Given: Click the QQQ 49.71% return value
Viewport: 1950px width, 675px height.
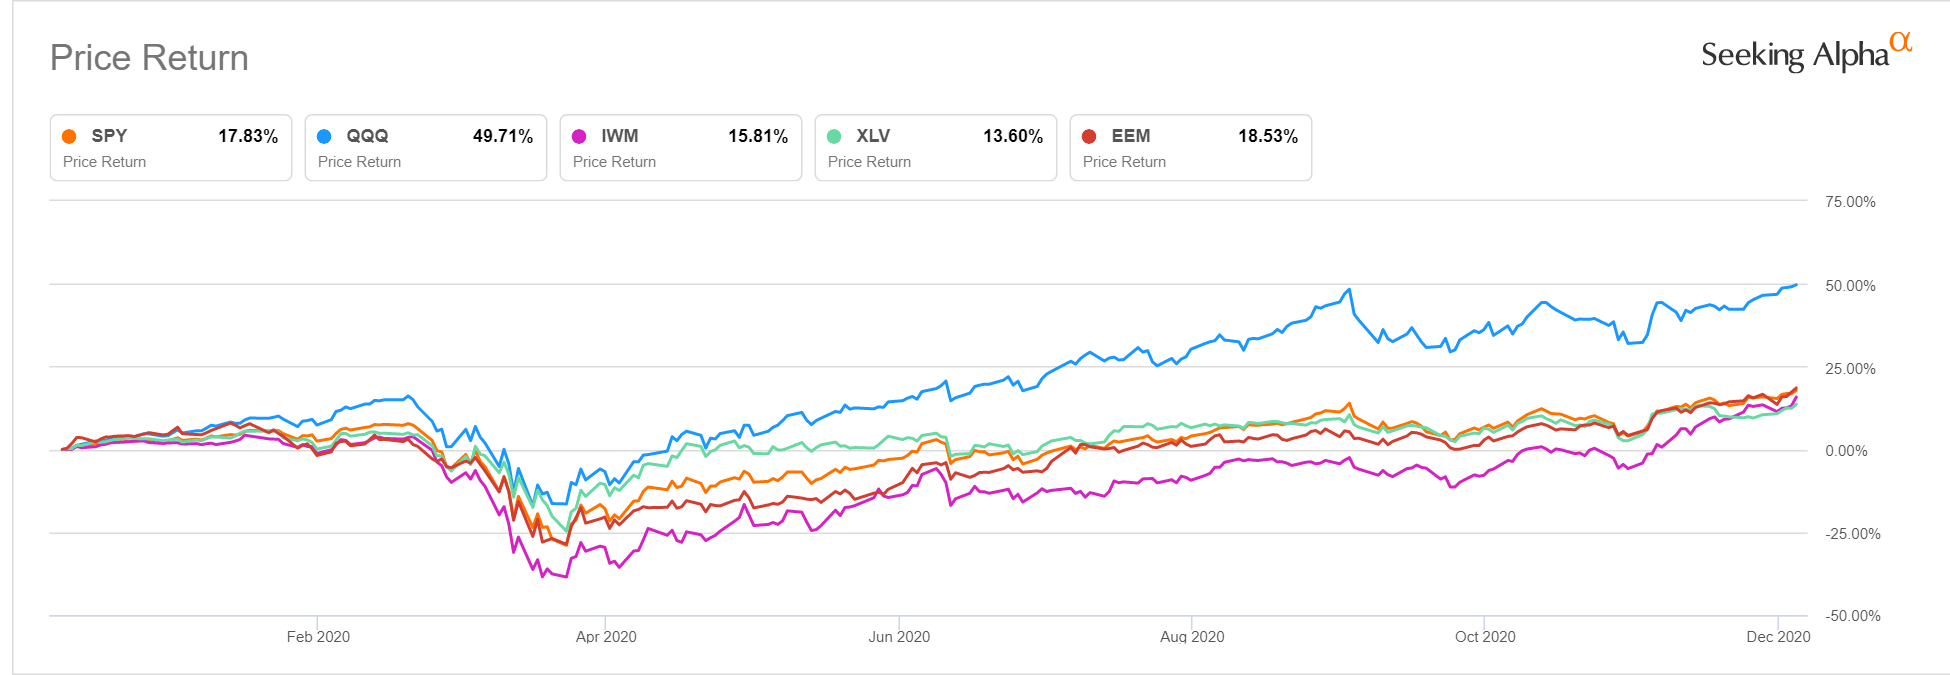Looking at the screenshot, I should click(502, 136).
